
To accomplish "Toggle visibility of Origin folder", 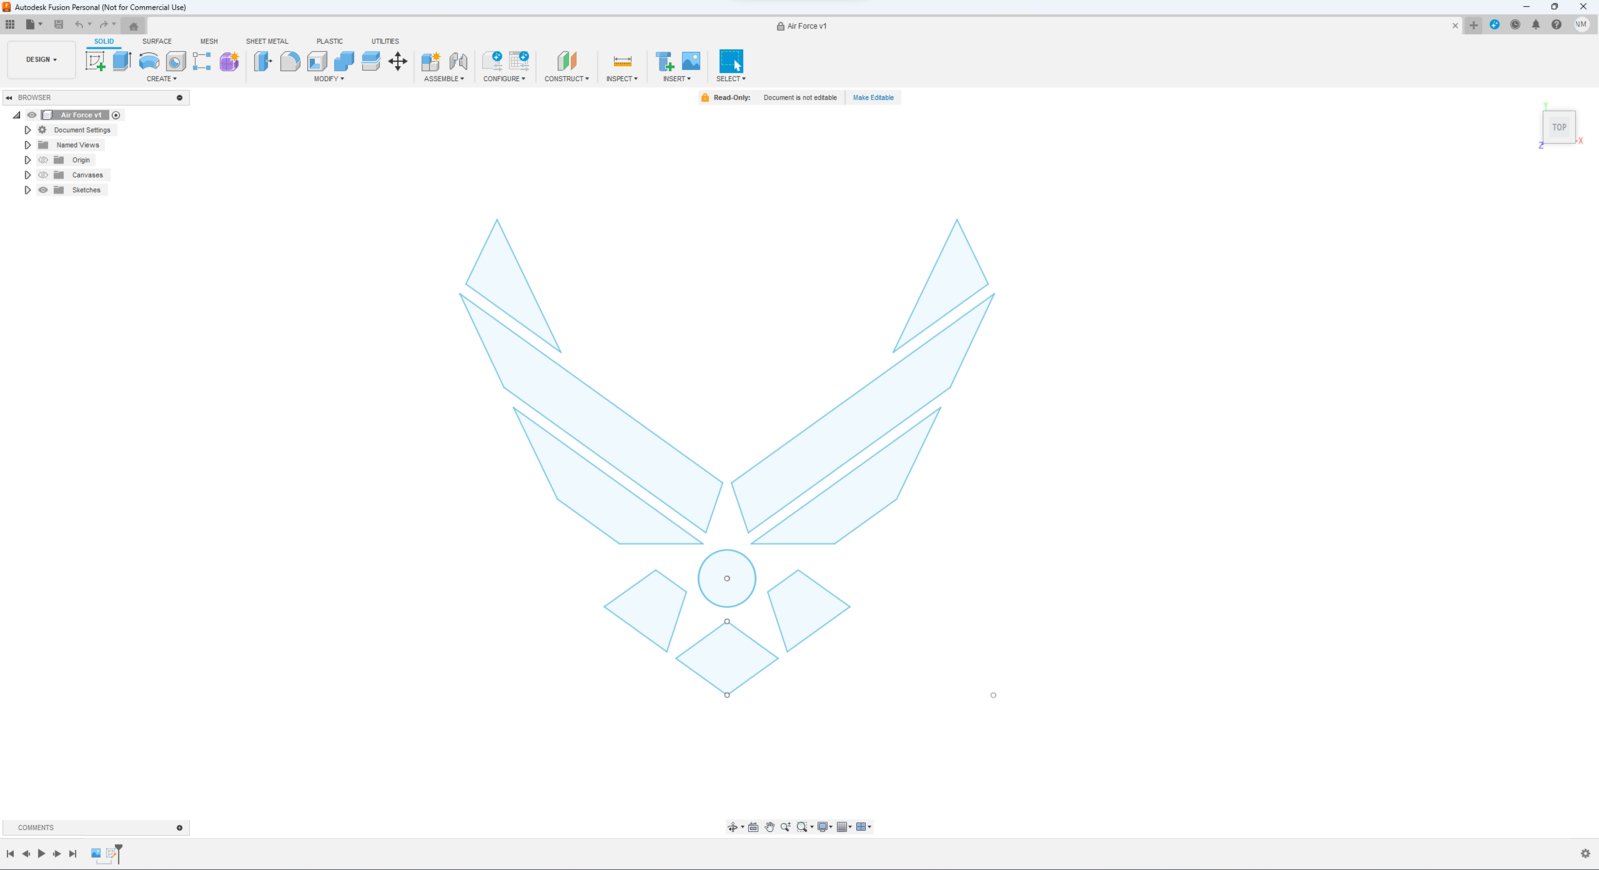I will click(x=43, y=160).
